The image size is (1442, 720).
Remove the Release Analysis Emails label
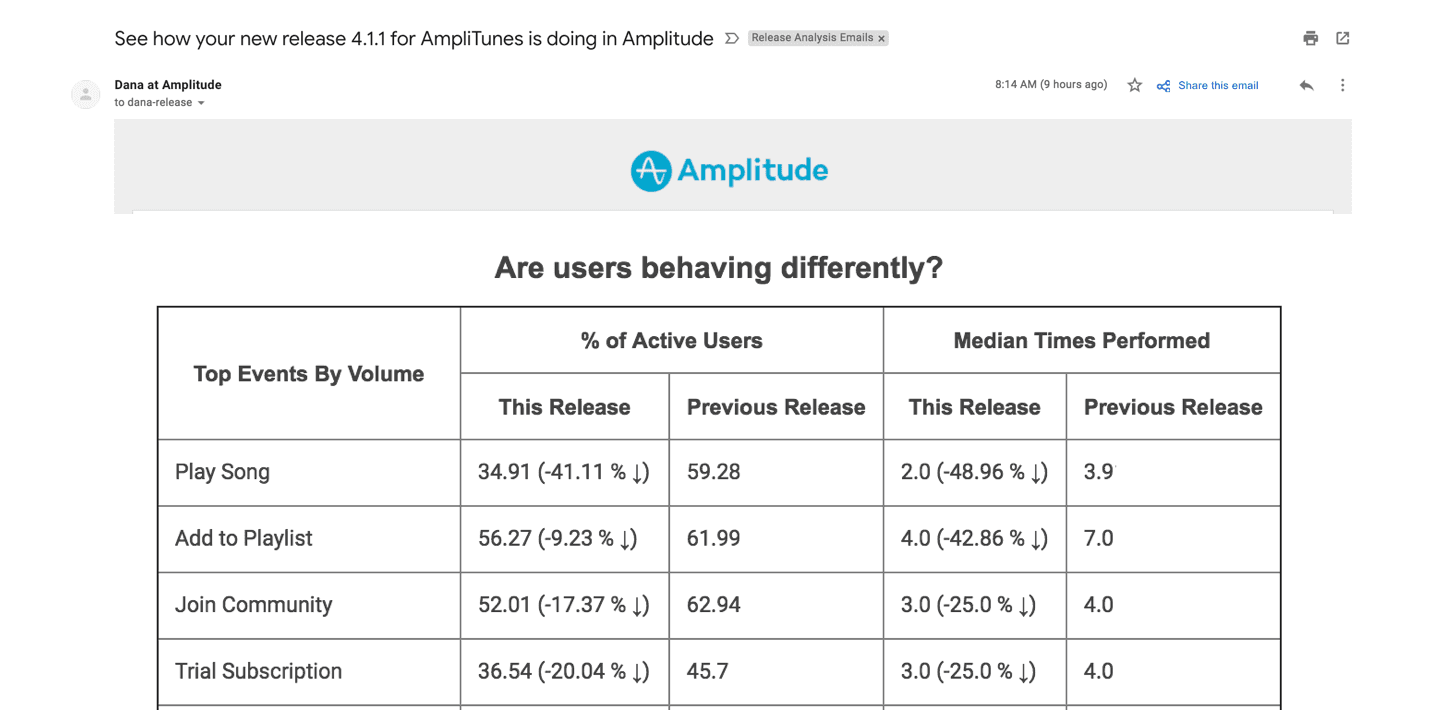click(881, 38)
